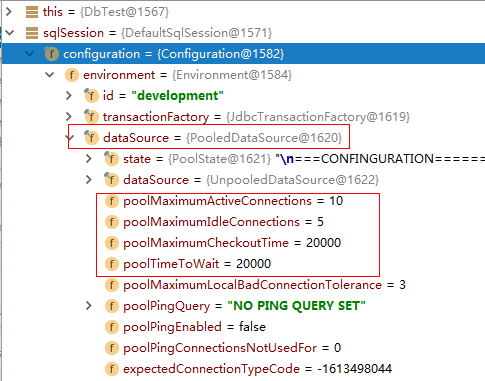
Task: Select poolMaximumActiveConnections = 10 row
Action: (x=244, y=201)
